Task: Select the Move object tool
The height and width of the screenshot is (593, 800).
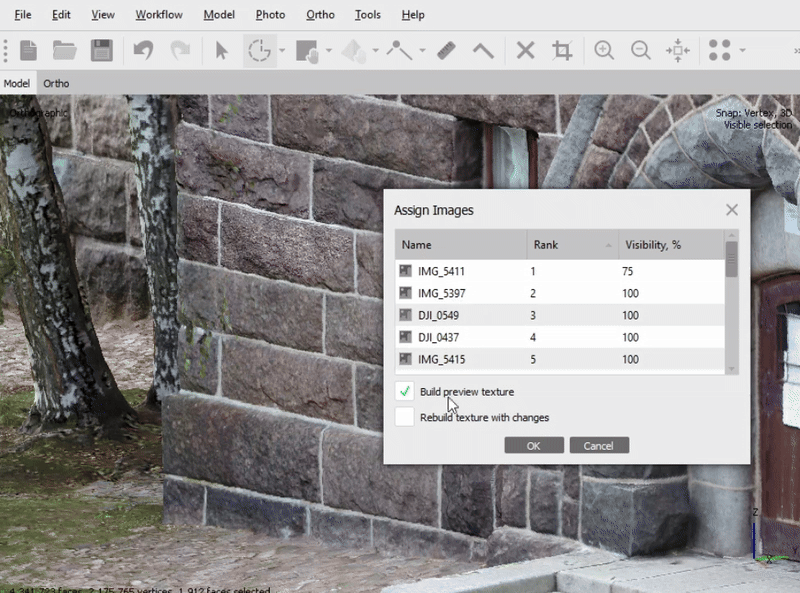Action: pyautogui.click(x=354, y=52)
